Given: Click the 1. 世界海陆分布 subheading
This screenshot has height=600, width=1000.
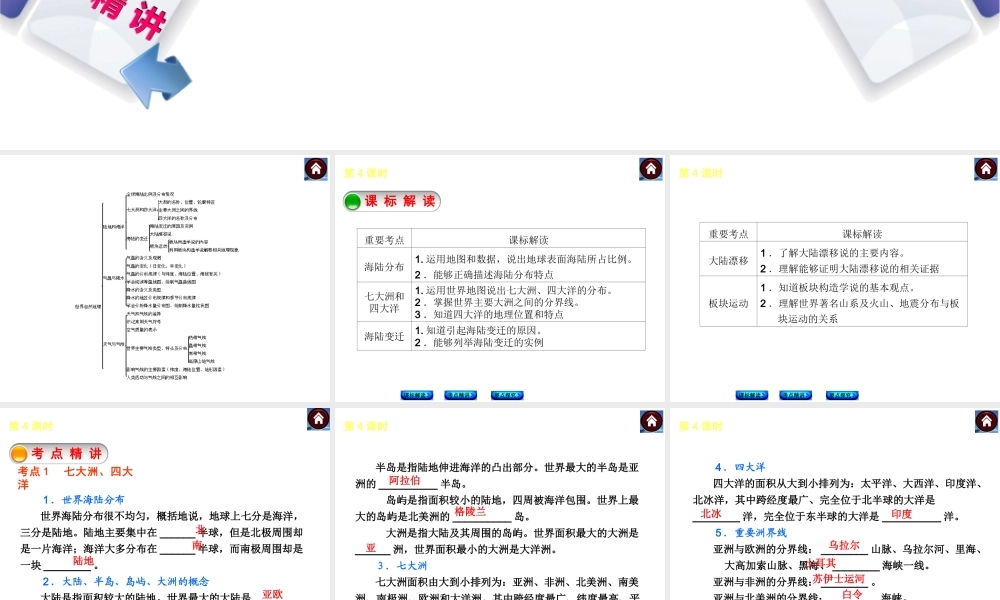Looking at the screenshot, I should click(x=84, y=500).
